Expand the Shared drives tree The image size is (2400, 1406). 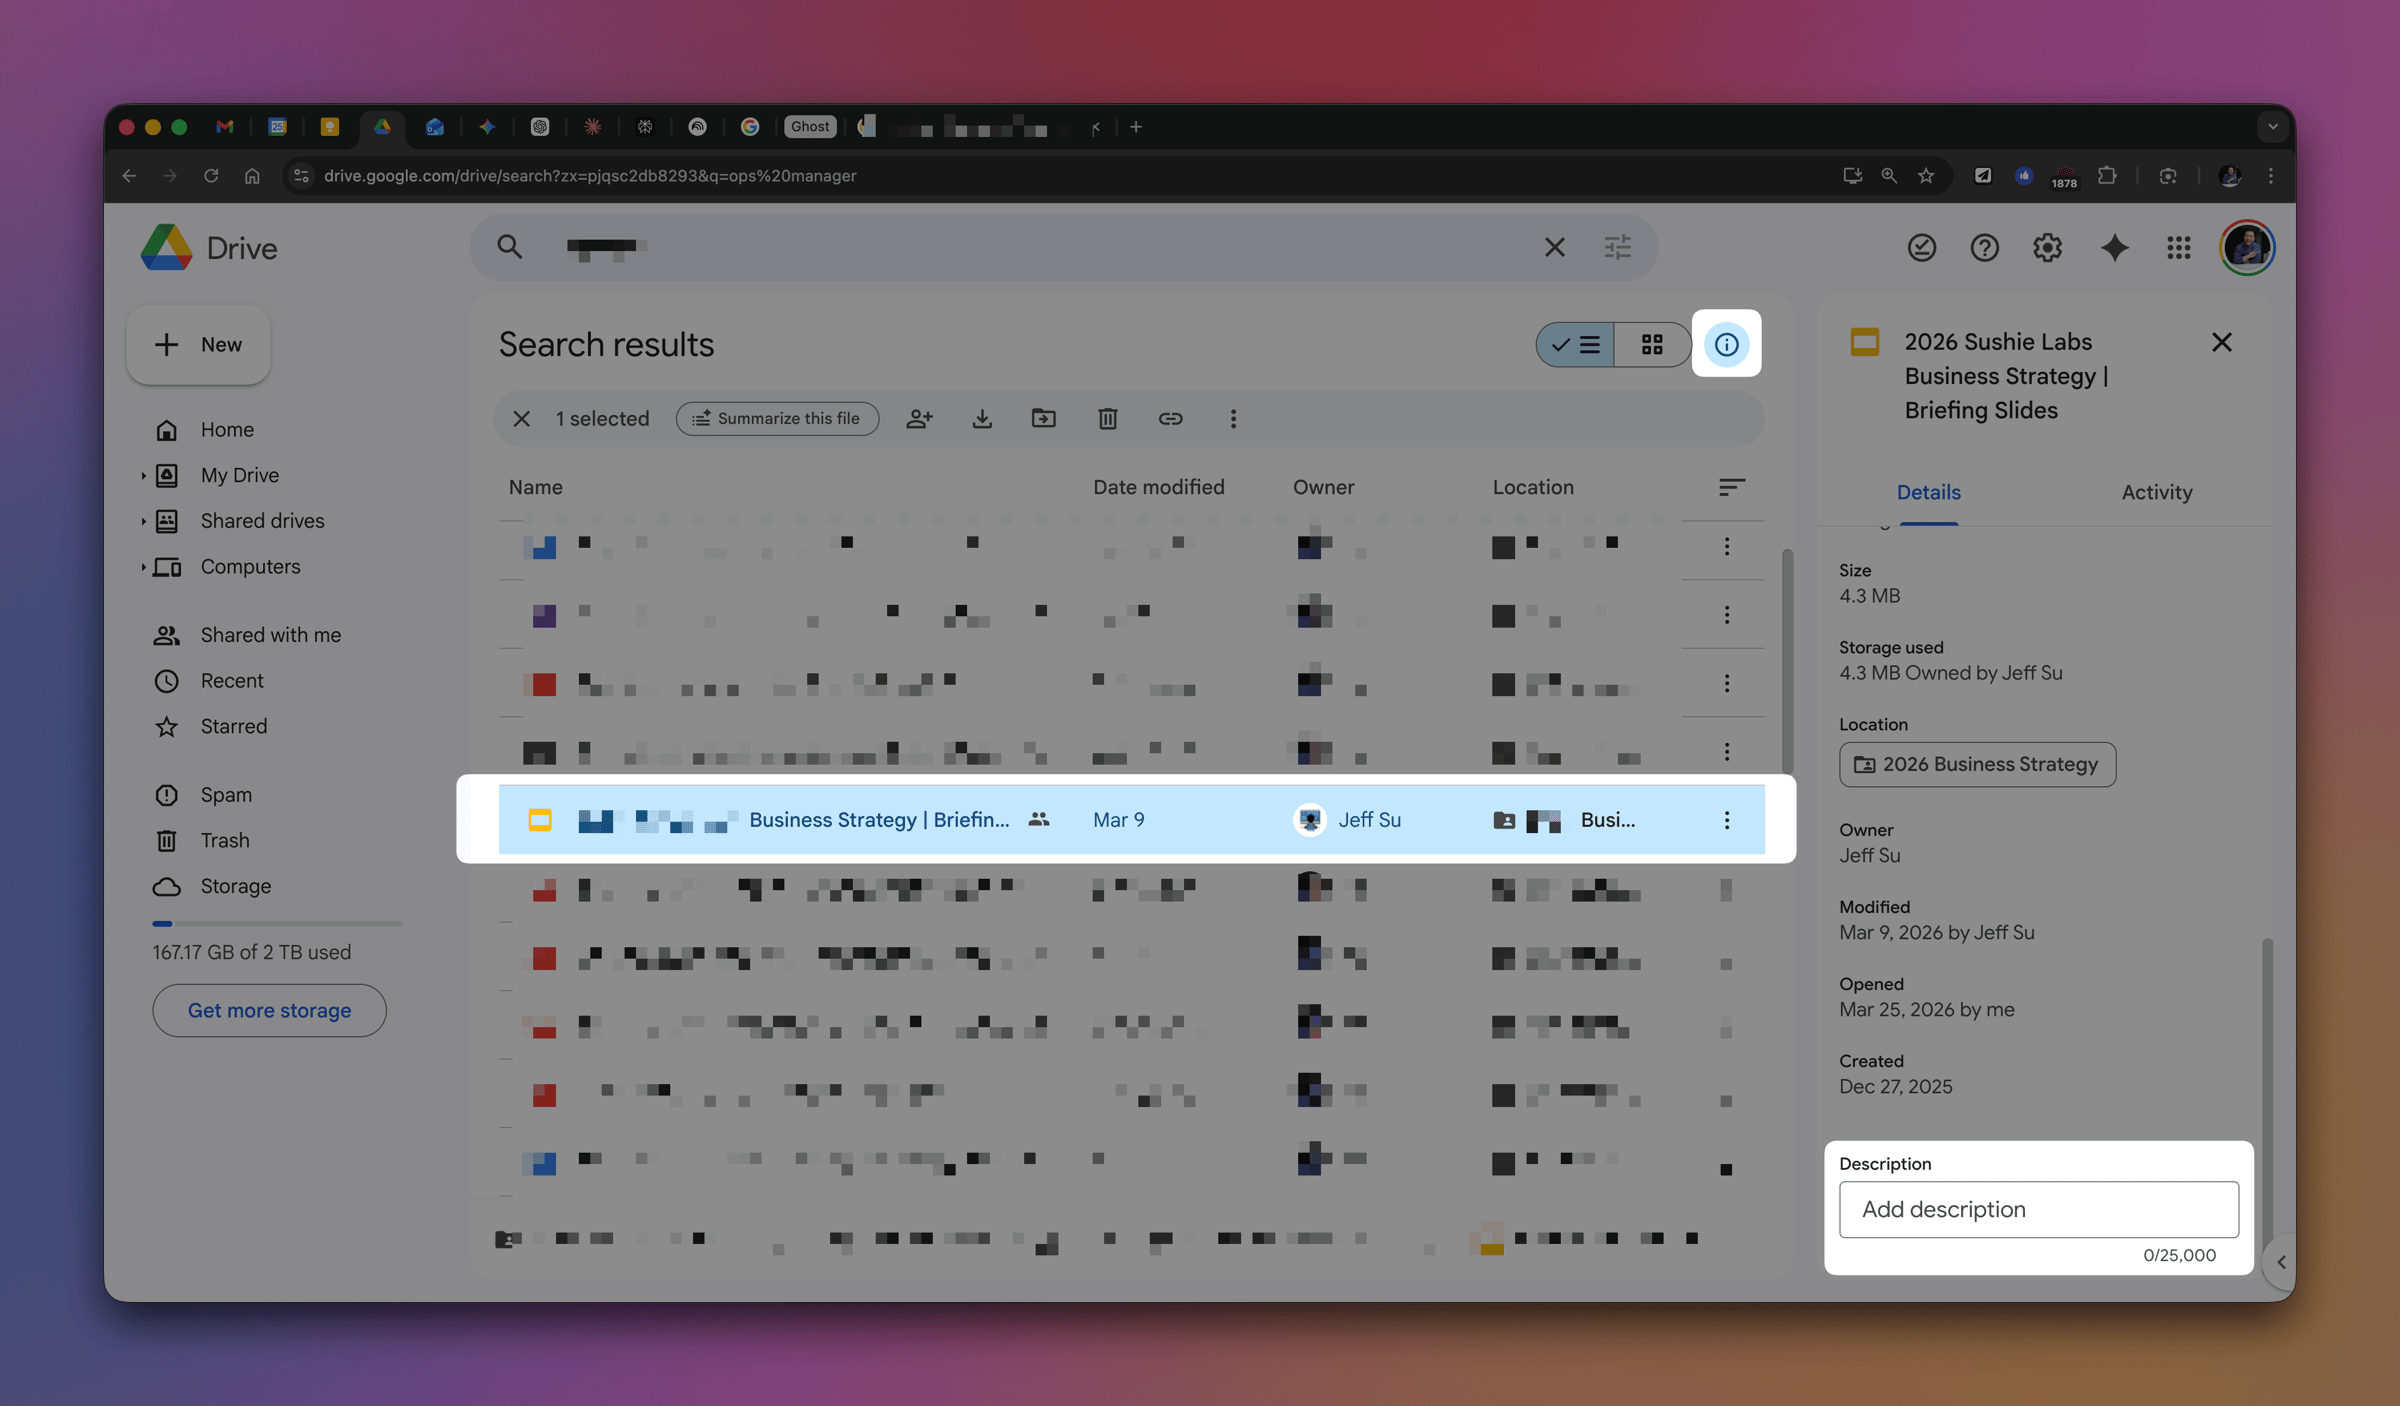(x=143, y=521)
